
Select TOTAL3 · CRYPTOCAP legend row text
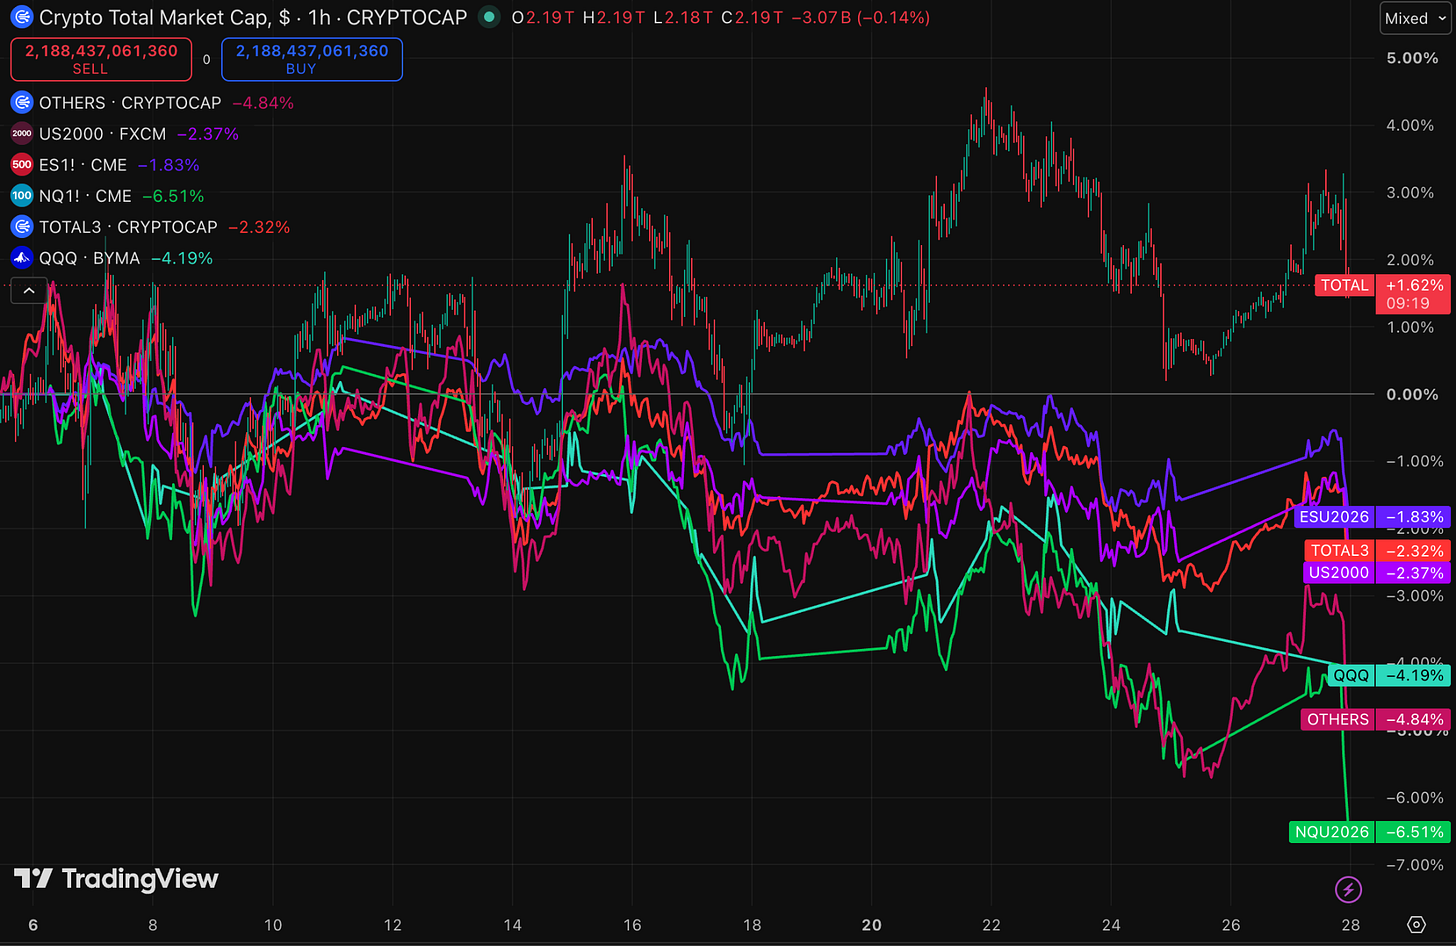(x=128, y=226)
